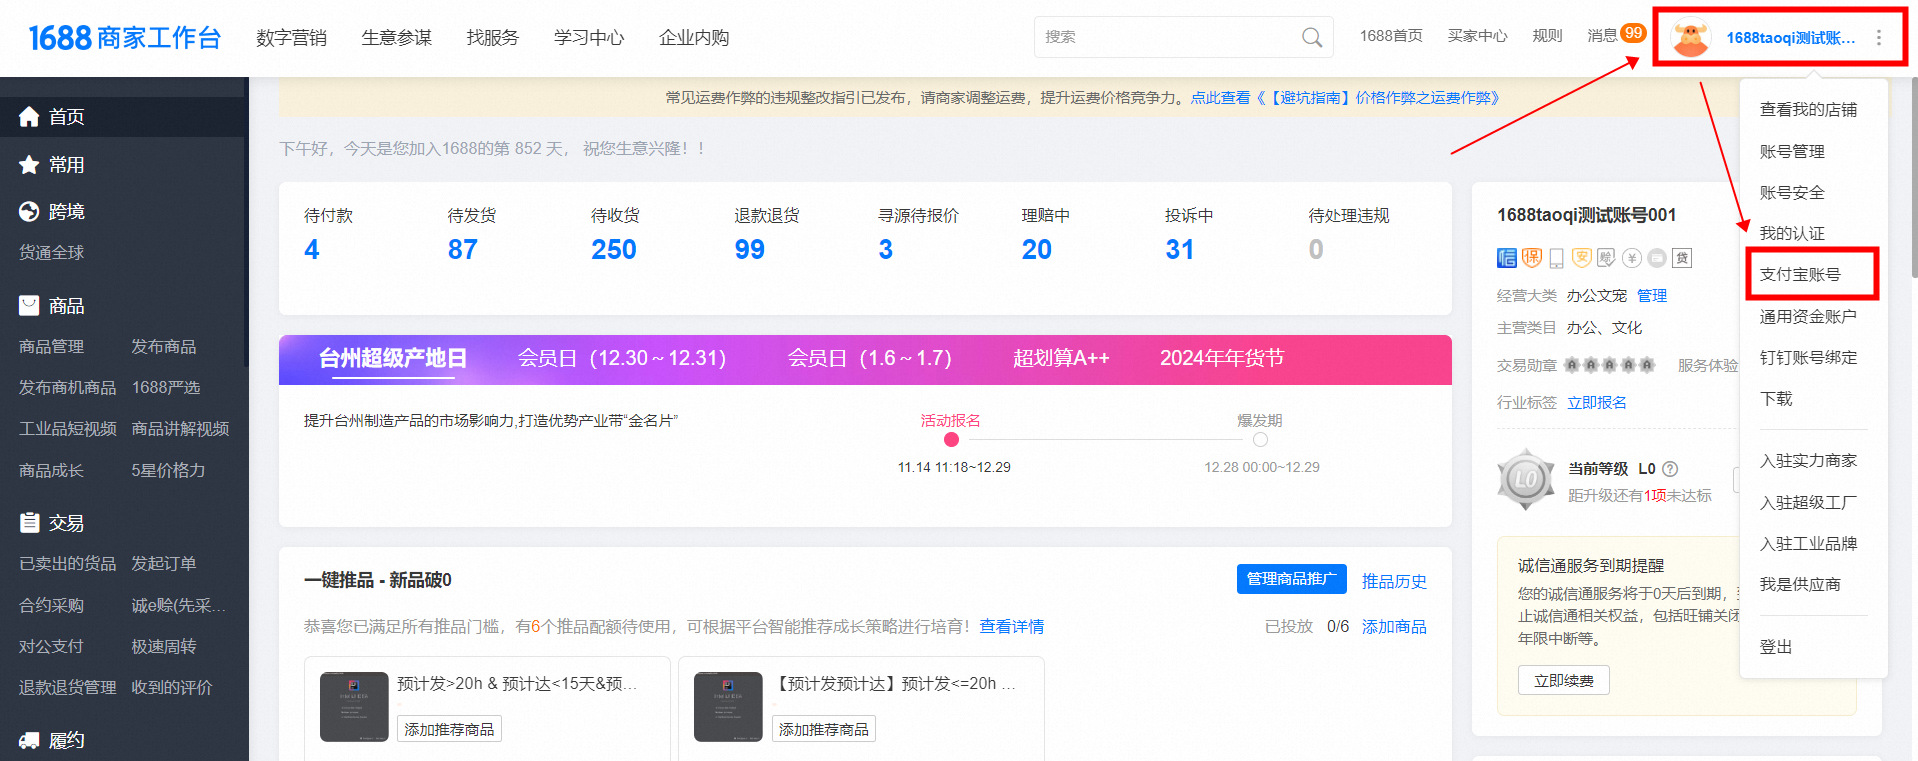Viewport: 1918px width, 761px height.
Task: Open the 2024年年货节 tab
Action: point(1221,359)
